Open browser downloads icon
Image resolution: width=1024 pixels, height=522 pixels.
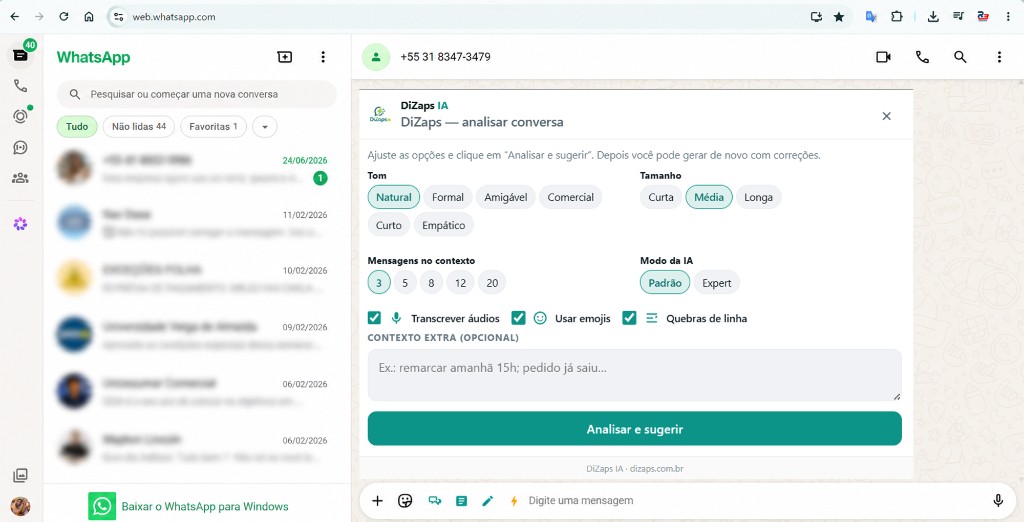coord(933,17)
